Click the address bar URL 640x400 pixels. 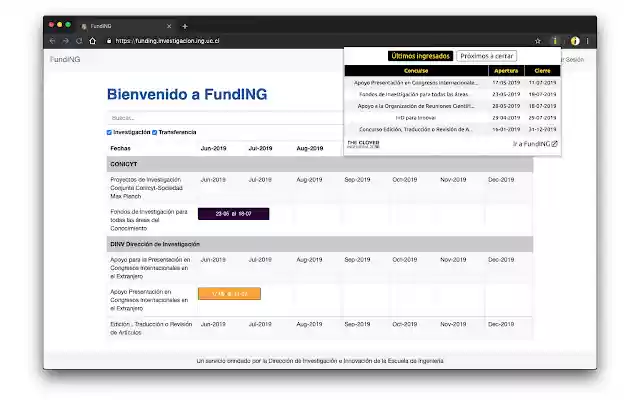point(167,41)
